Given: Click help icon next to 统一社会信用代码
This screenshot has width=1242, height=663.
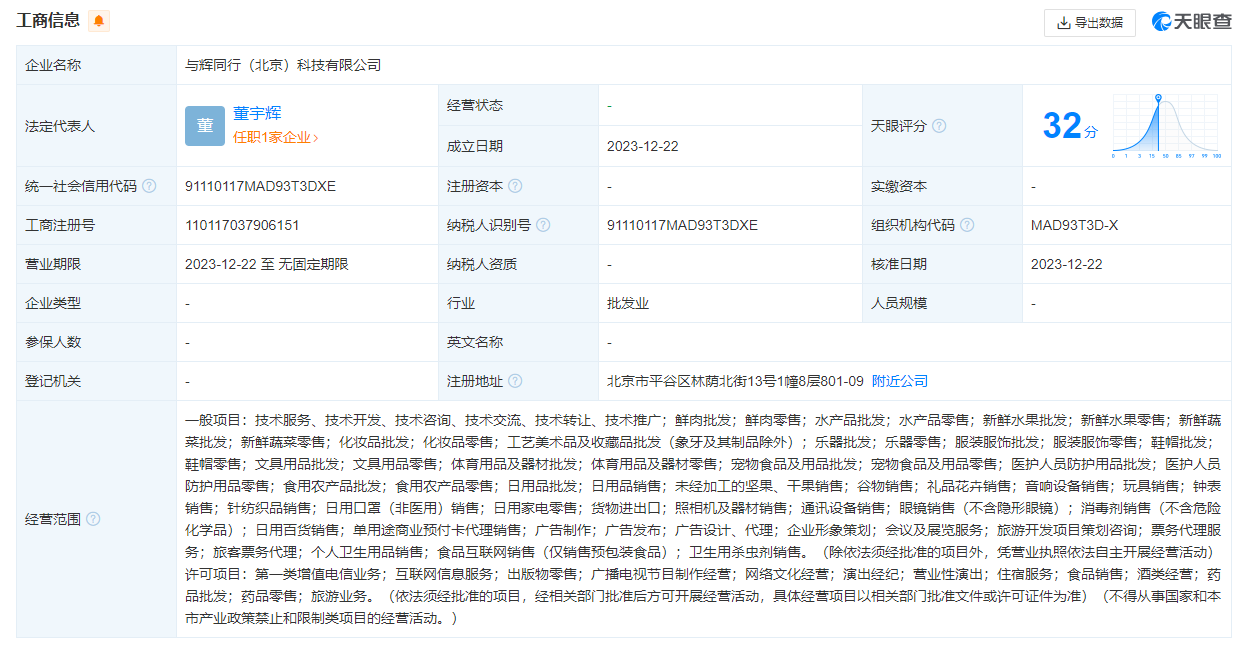Looking at the screenshot, I should (x=149, y=186).
